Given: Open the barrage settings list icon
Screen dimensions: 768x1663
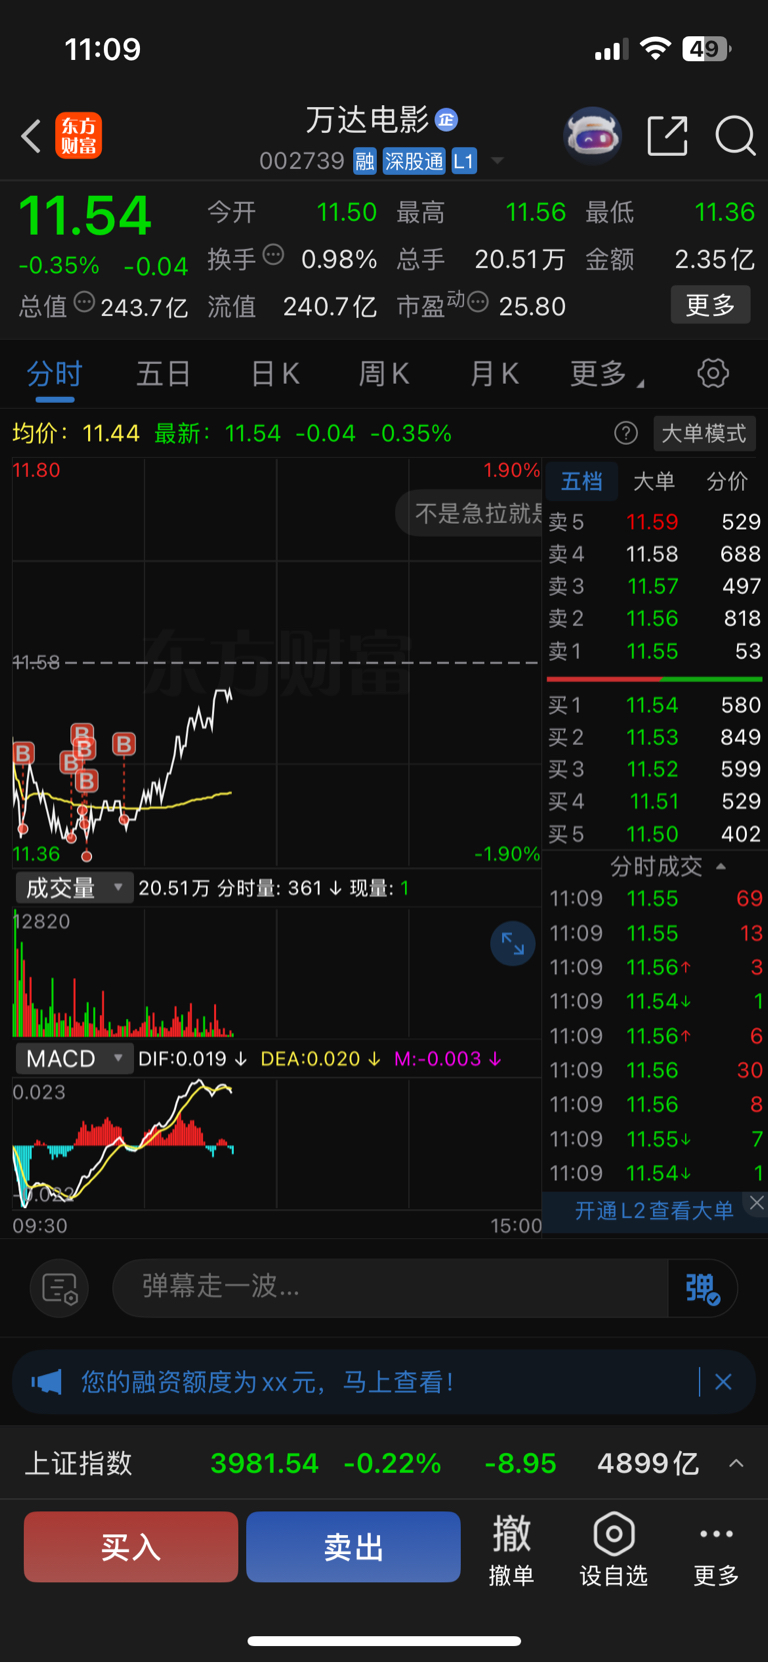Looking at the screenshot, I should click(60, 1289).
